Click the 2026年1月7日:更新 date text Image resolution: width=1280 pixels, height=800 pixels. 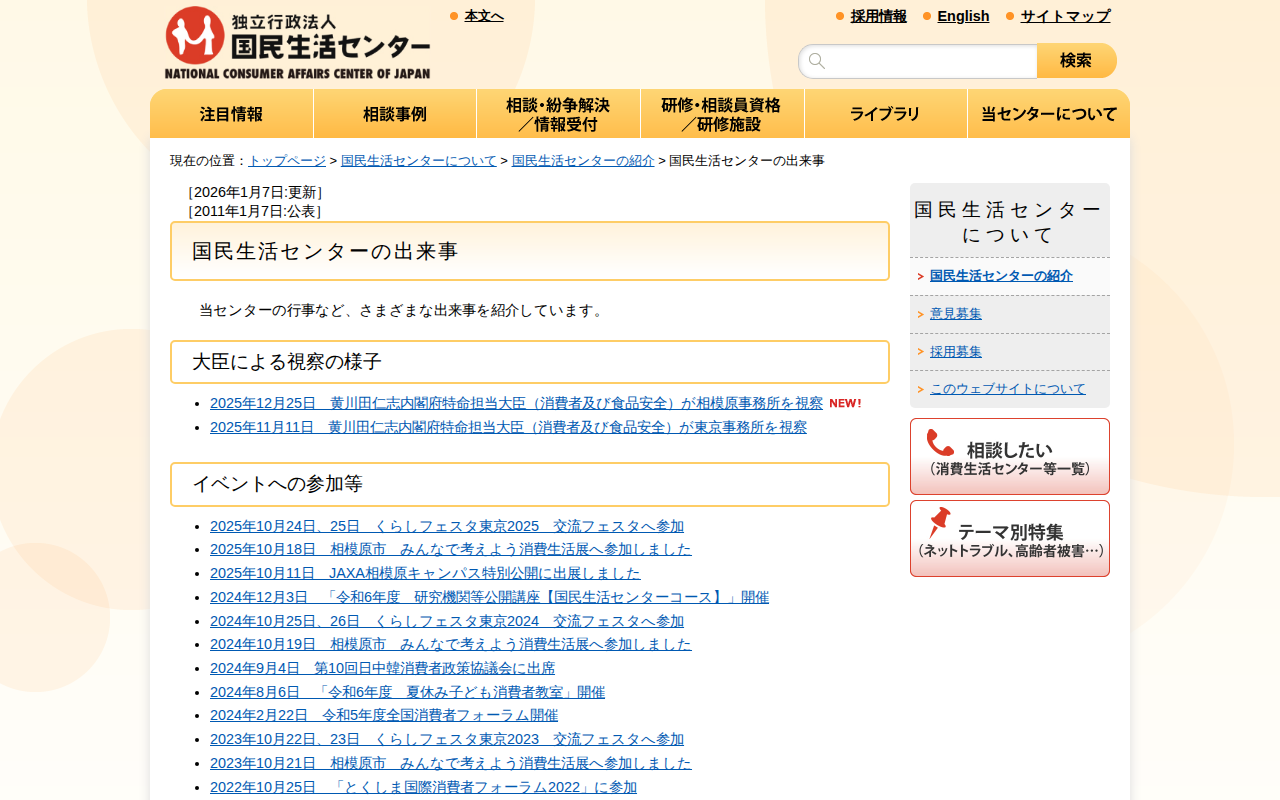(x=255, y=192)
